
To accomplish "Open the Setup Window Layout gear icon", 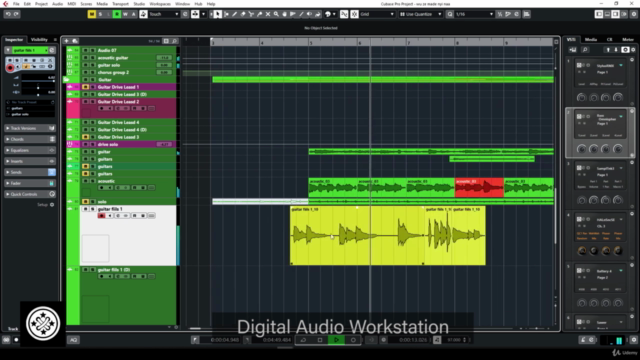I will pos(634,14).
